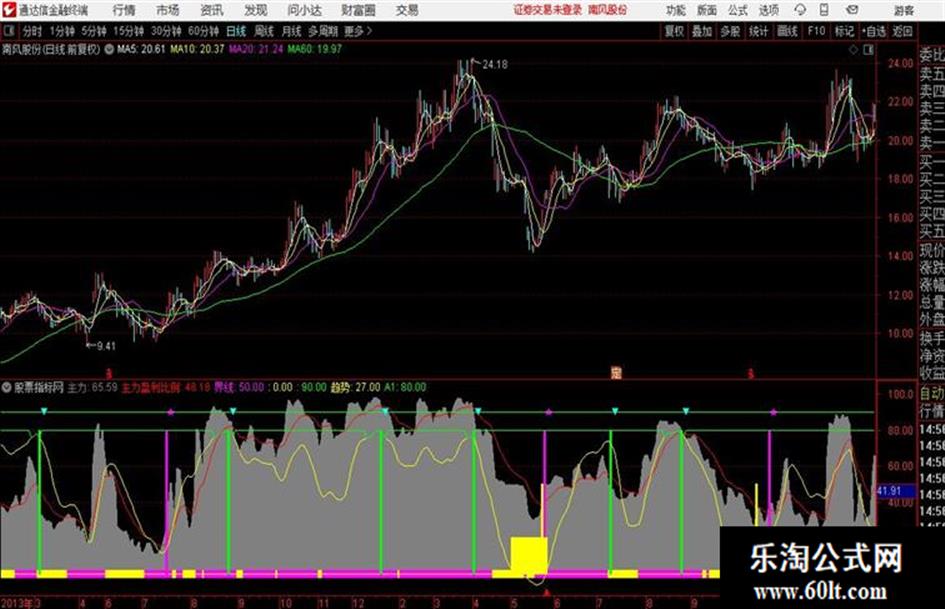945x609 pixels.
Task: Click the 统计 statistics toolbar button
Action: [758, 31]
